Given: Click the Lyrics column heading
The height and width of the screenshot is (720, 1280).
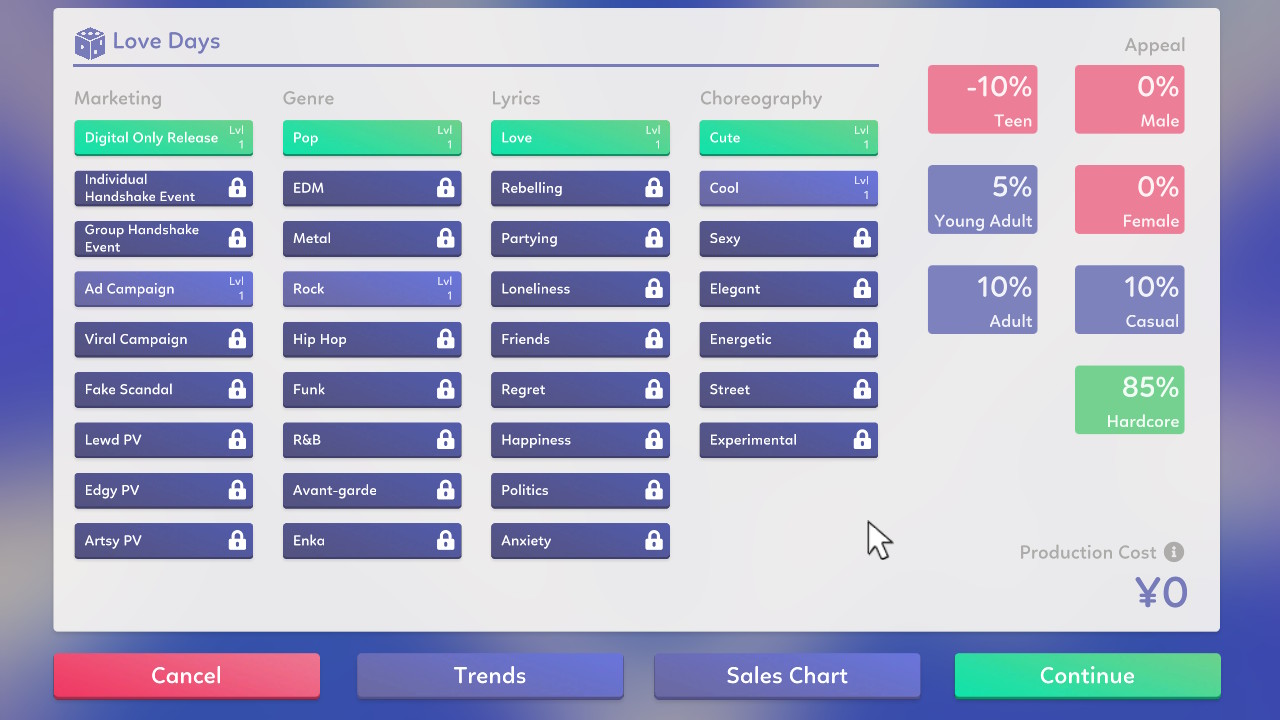Looking at the screenshot, I should tap(516, 98).
